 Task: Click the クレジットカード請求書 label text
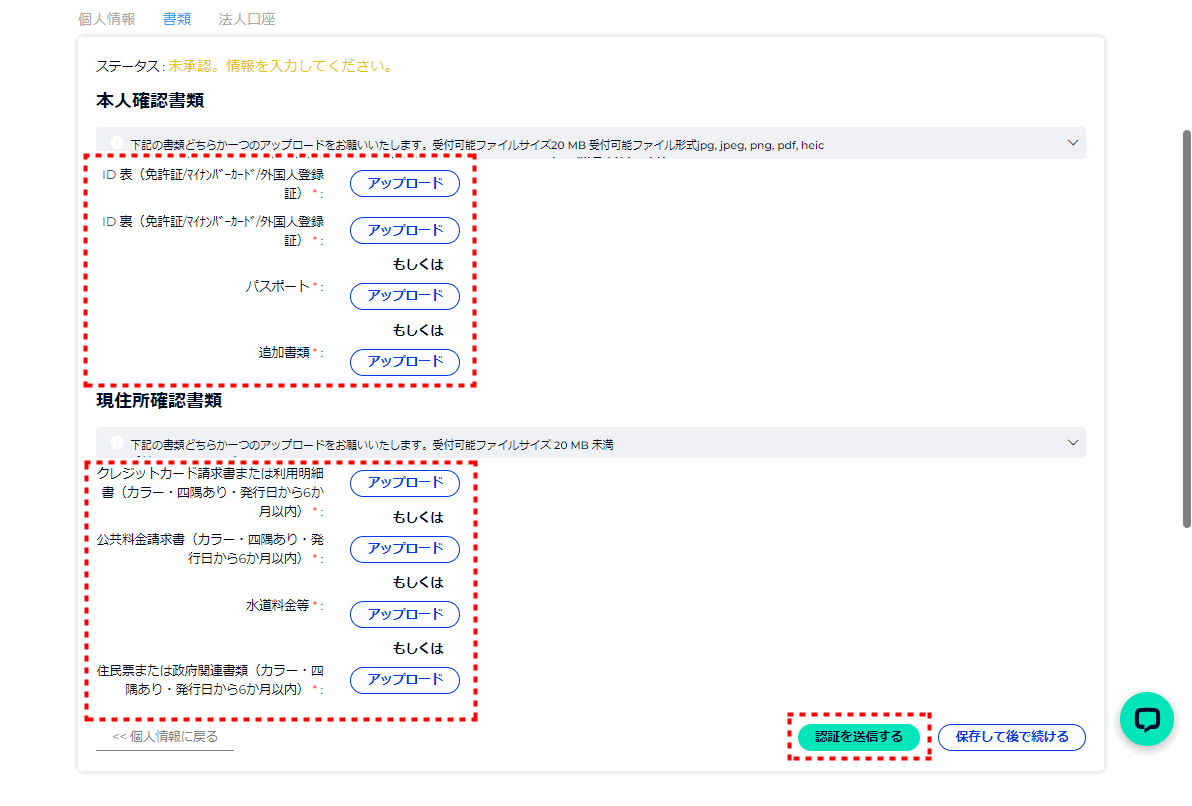(210, 492)
